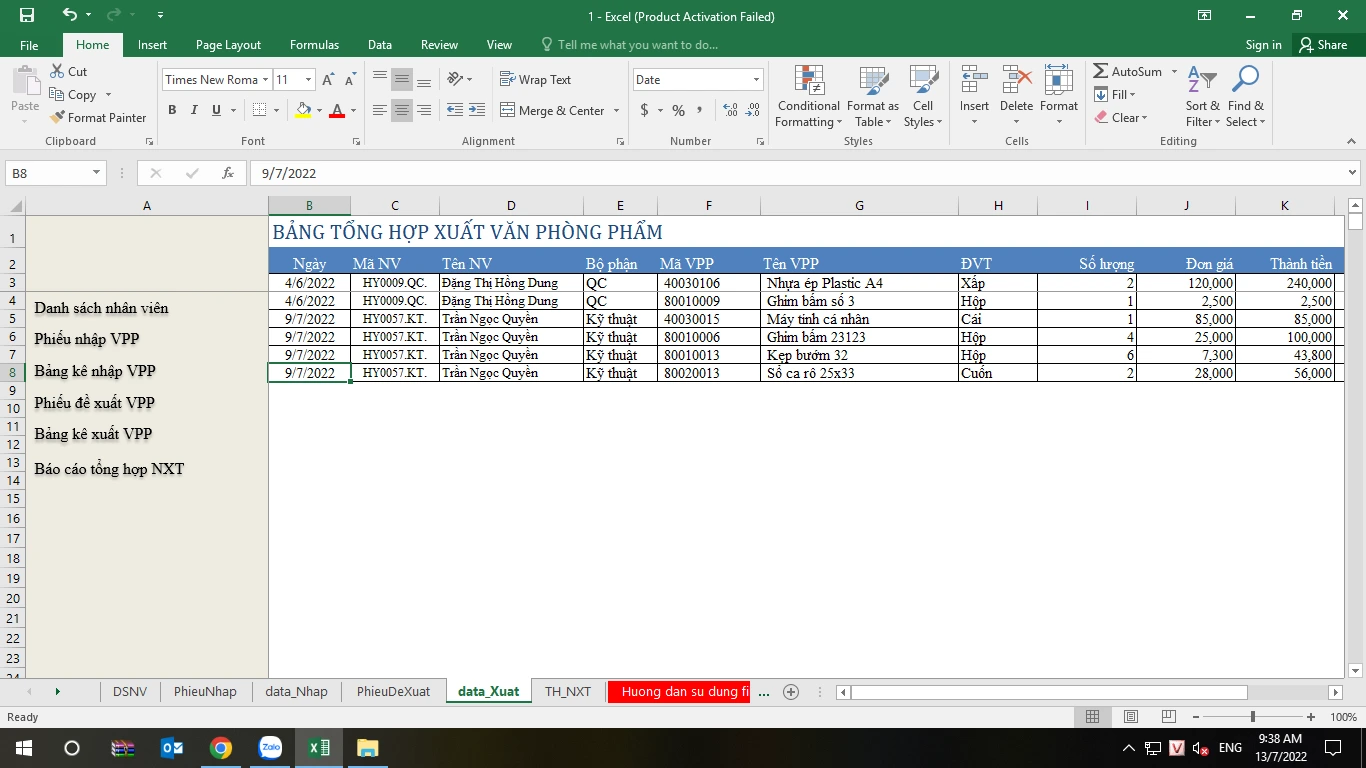Toggle Italic formatting
Image resolution: width=1366 pixels, height=768 pixels.
tap(194, 110)
